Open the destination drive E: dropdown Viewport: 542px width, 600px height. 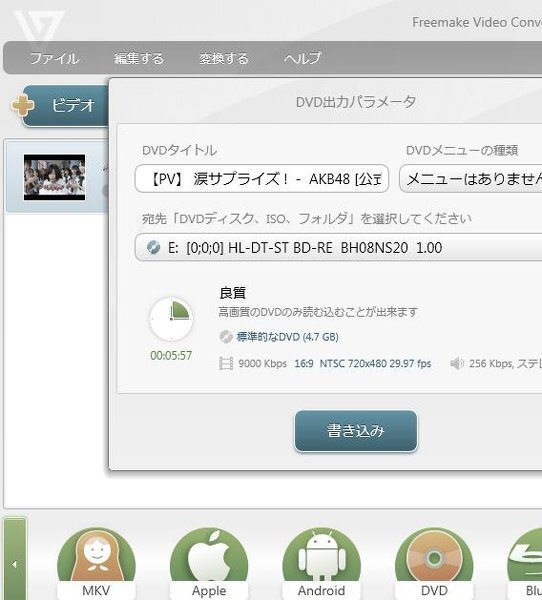coord(338,248)
